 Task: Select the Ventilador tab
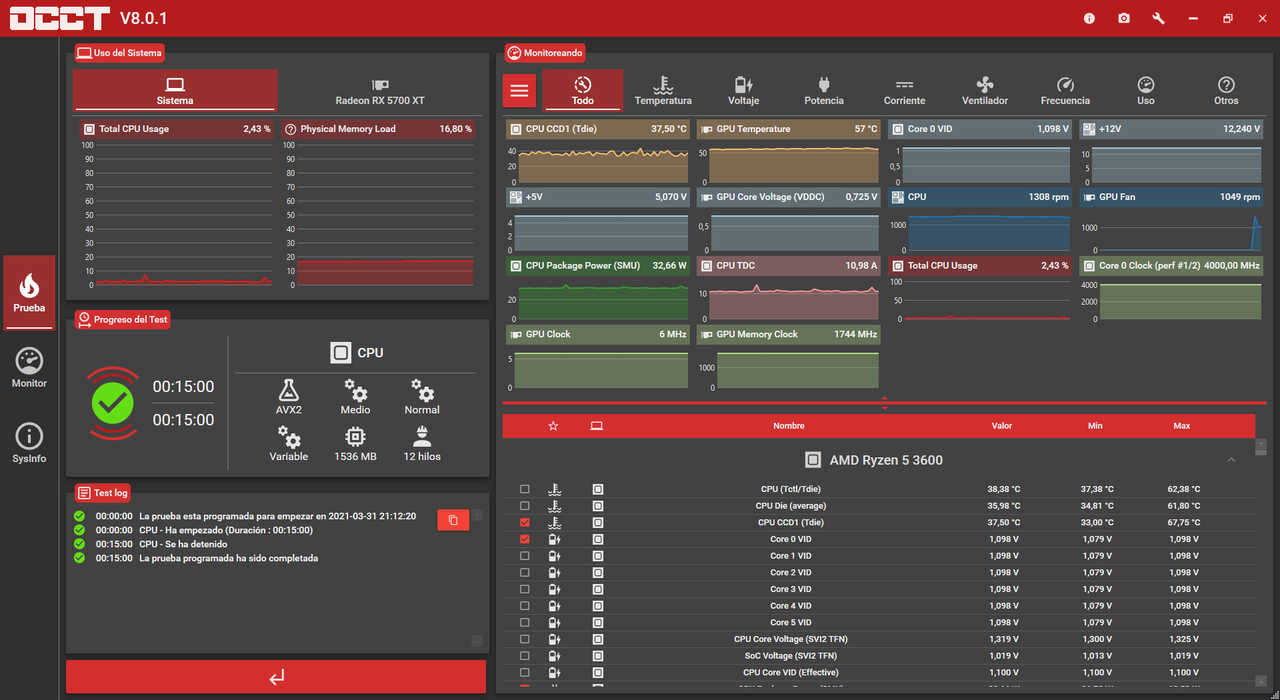coord(985,90)
